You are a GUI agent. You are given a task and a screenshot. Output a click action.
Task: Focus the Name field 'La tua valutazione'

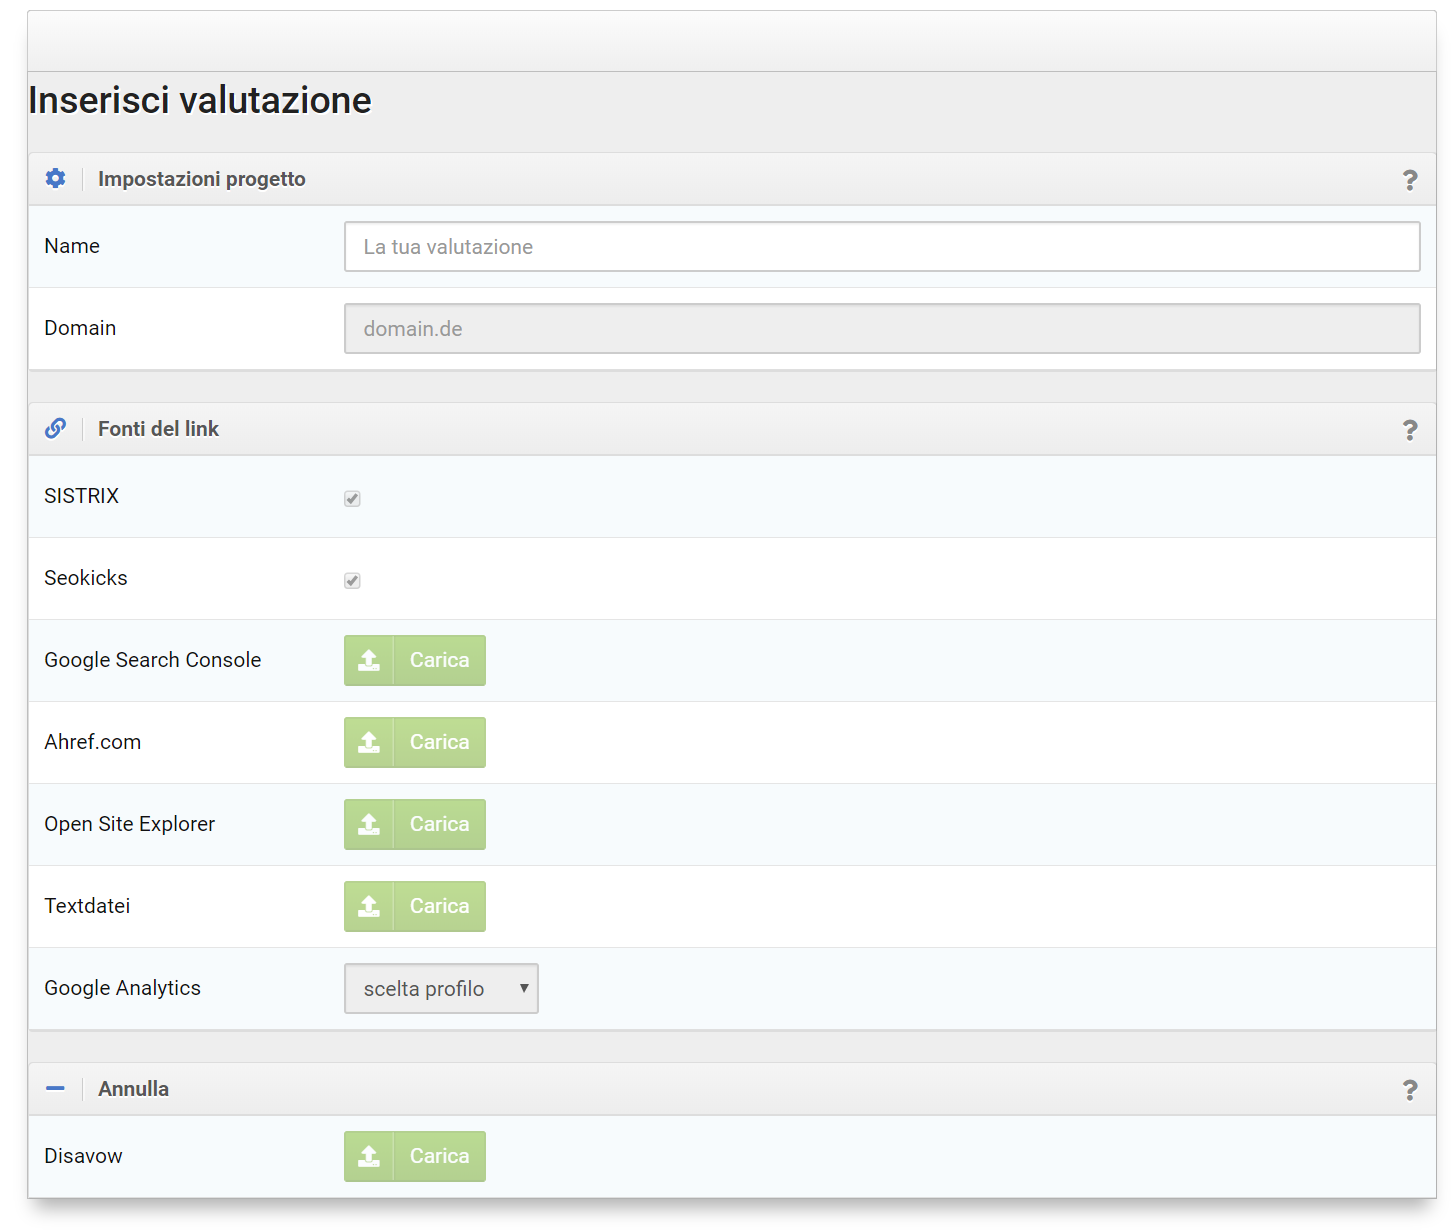(x=882, y=246)
